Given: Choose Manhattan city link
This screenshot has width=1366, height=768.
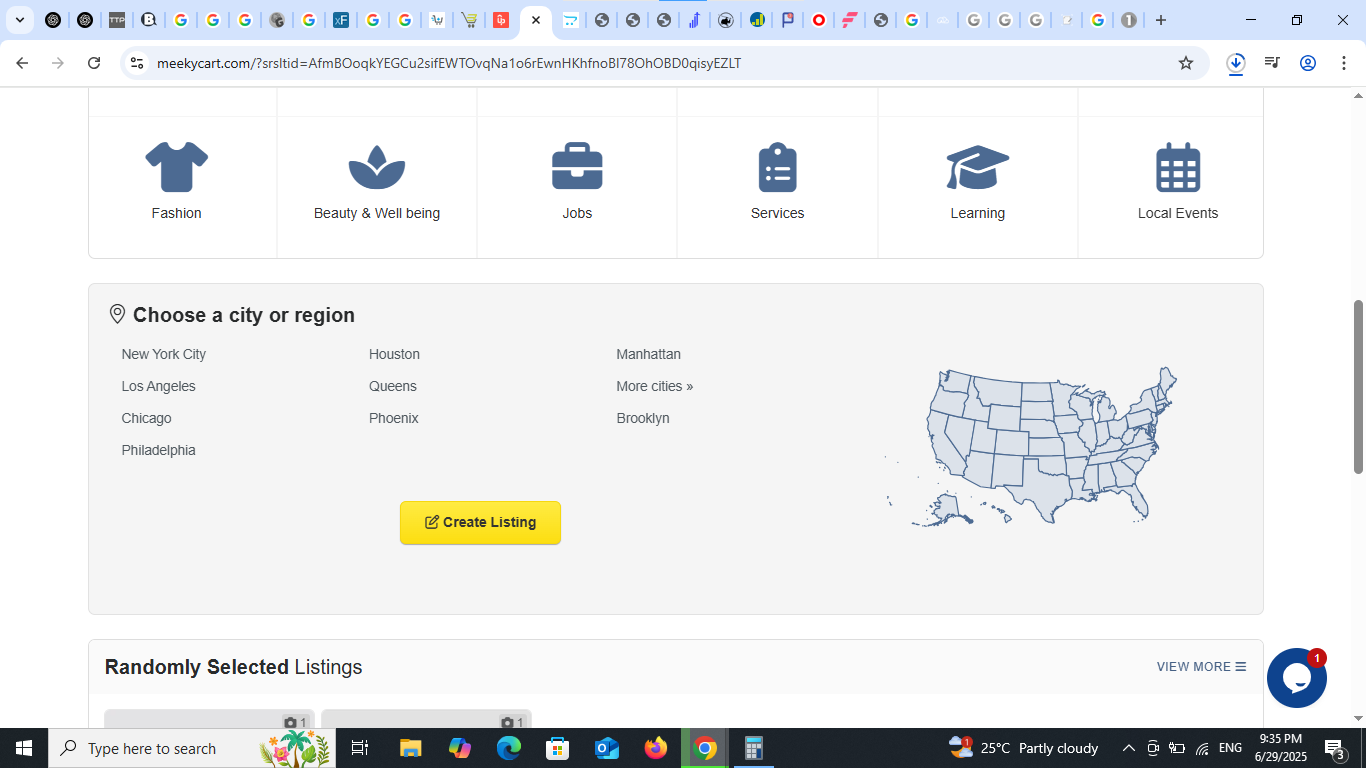Looking at the screenshot, I should (649, 354).
